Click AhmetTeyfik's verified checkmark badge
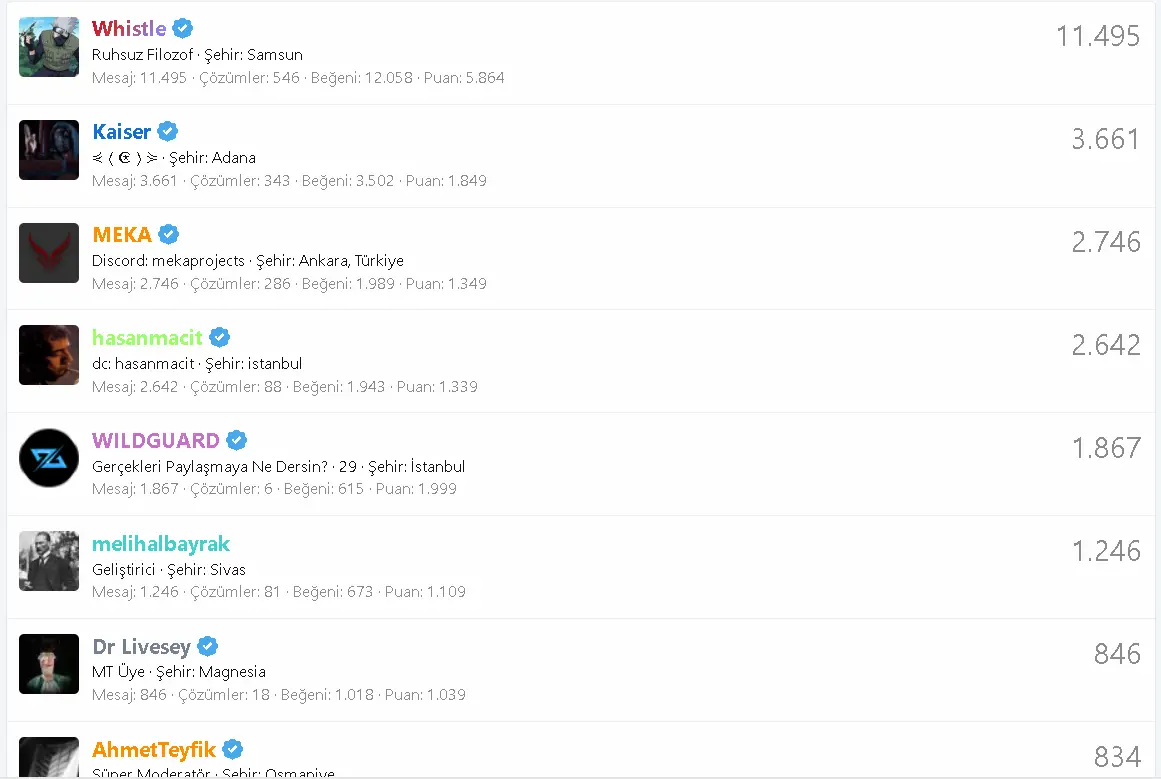The image size is (1161, 779). (x=233, y=749)
